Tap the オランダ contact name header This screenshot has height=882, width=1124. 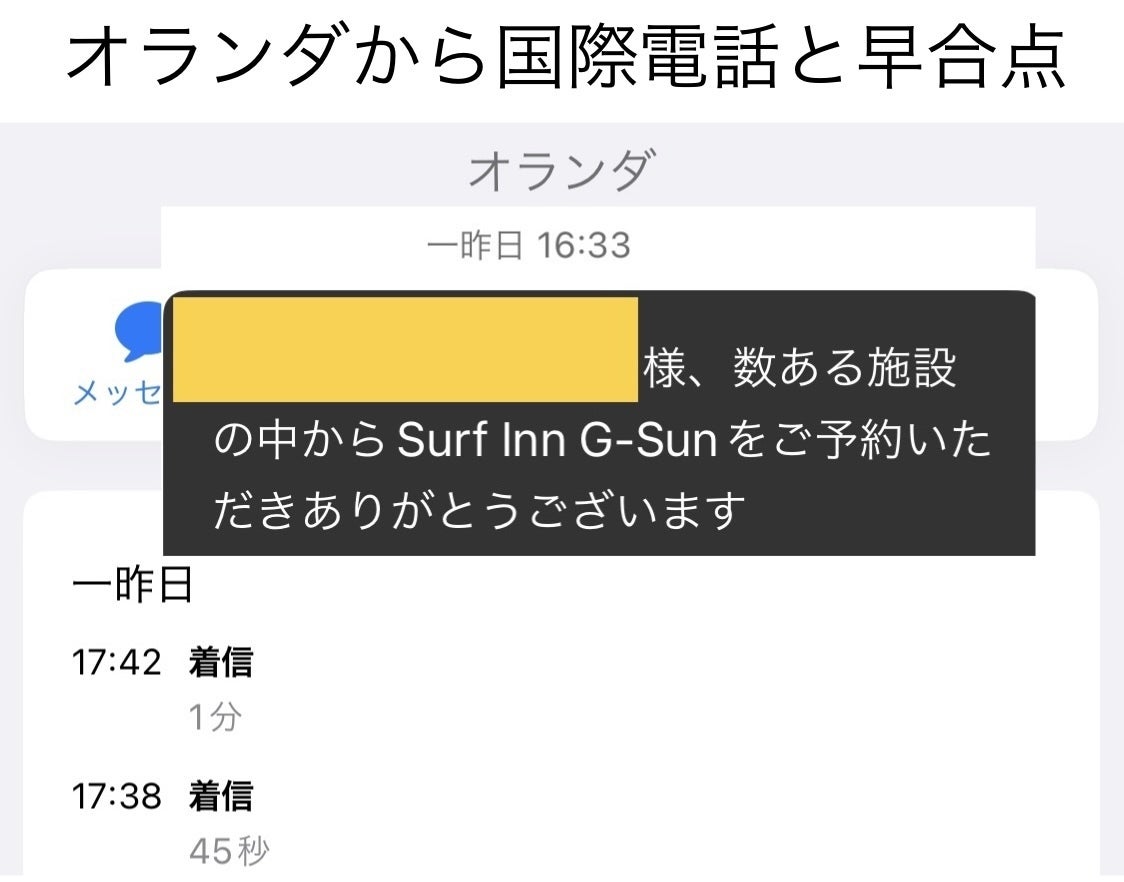[561, 172]
